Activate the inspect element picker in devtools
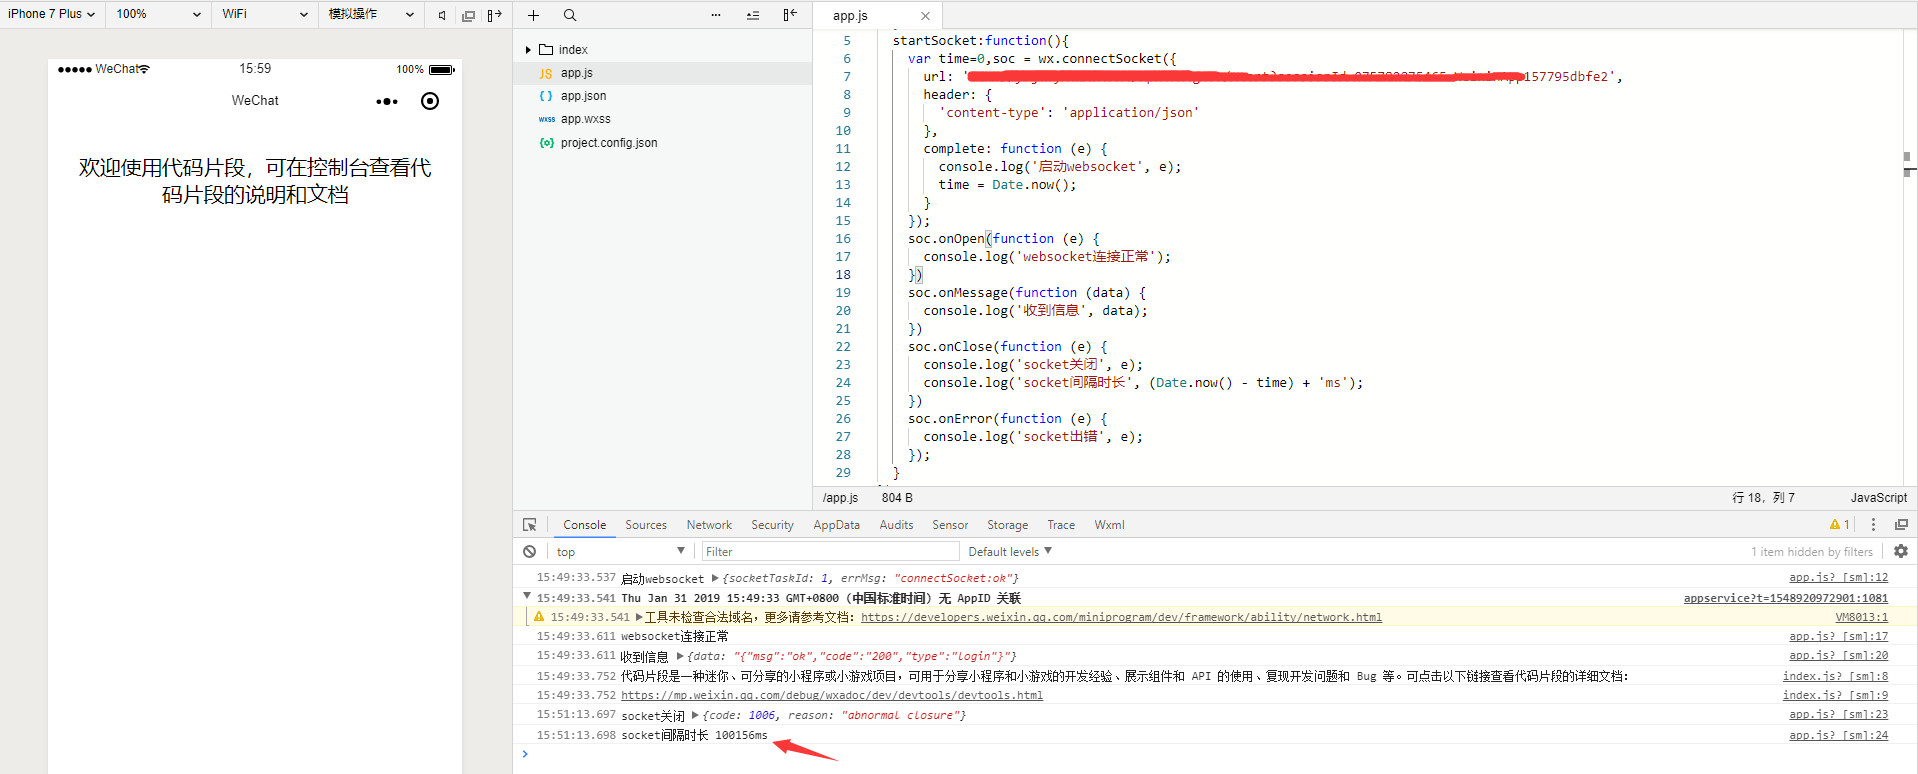The image size is (1918, 774). (530, 524)
